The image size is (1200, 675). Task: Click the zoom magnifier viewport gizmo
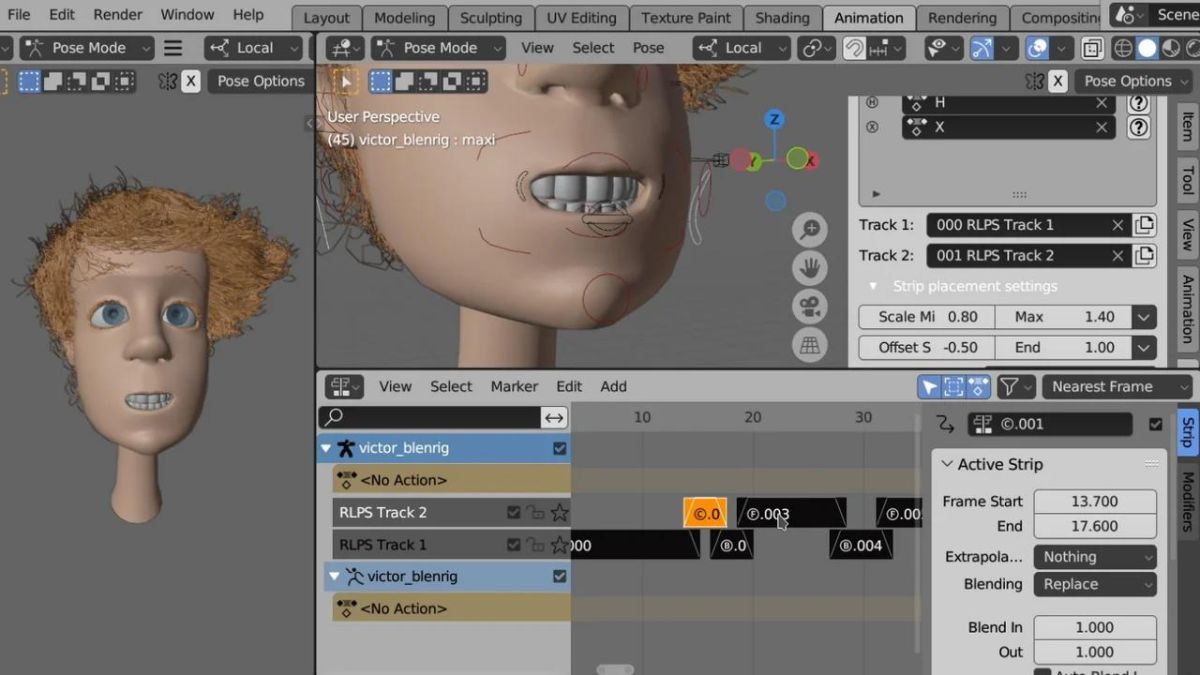click(x=809, y=230)
